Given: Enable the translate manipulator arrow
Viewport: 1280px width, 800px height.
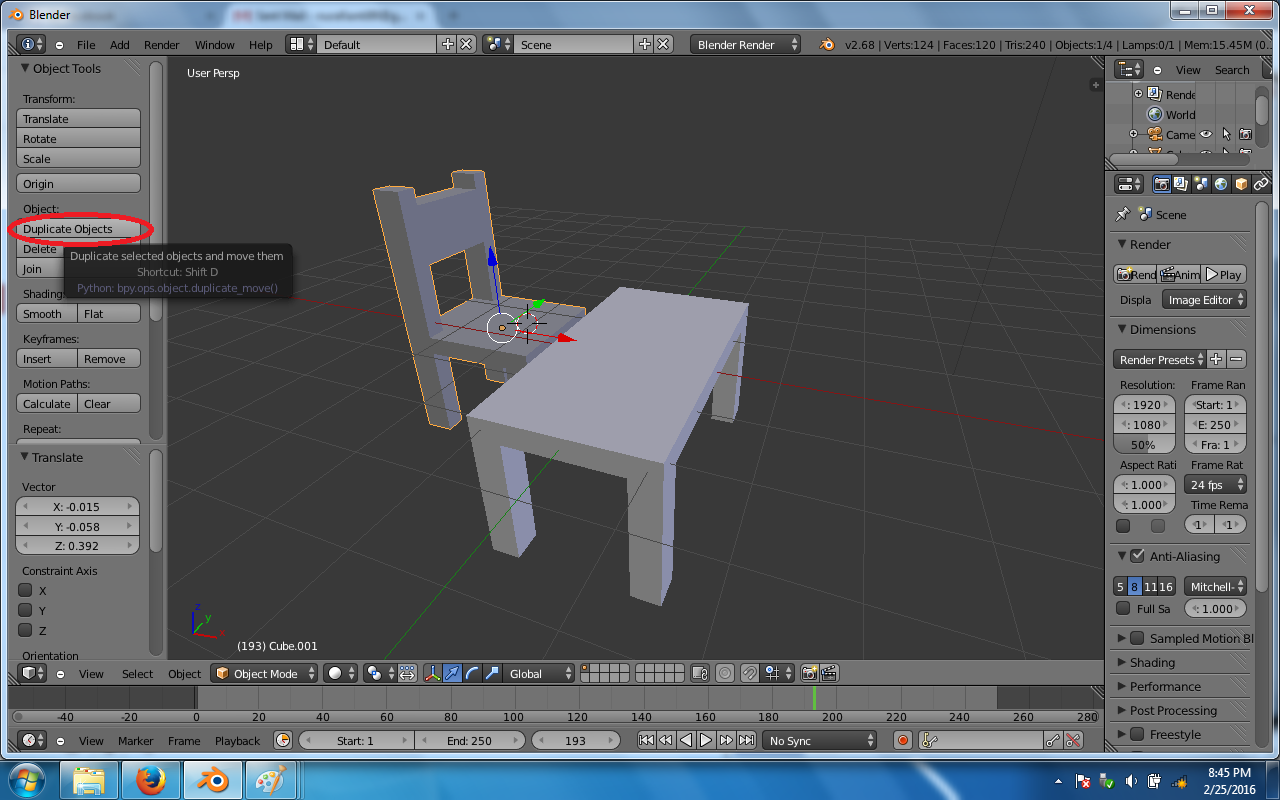Looking at the screenshot, I should [x=453, y=673].
